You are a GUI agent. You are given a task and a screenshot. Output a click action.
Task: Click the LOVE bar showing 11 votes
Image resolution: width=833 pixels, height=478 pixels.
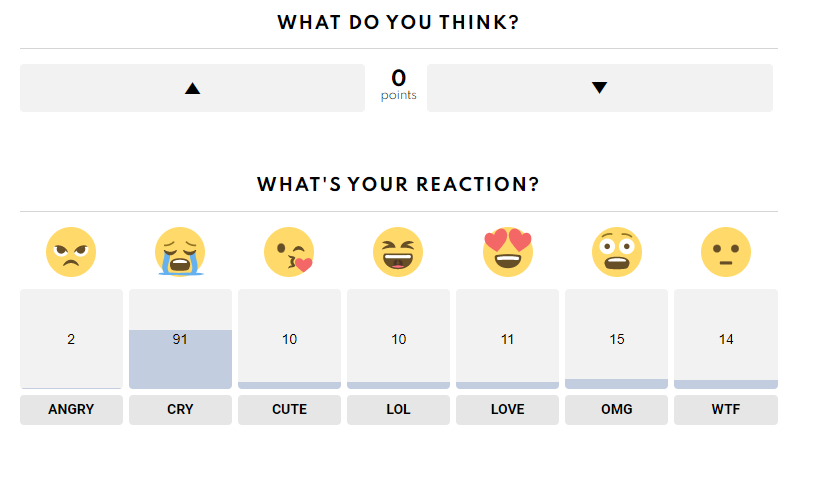pos(508,339)
